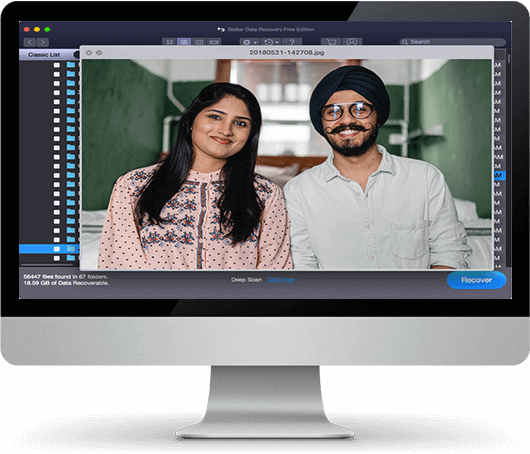Viewport: 530px width, 454px height.
Task: Go back with the left arrow button
Action: (x=30, y=42)
